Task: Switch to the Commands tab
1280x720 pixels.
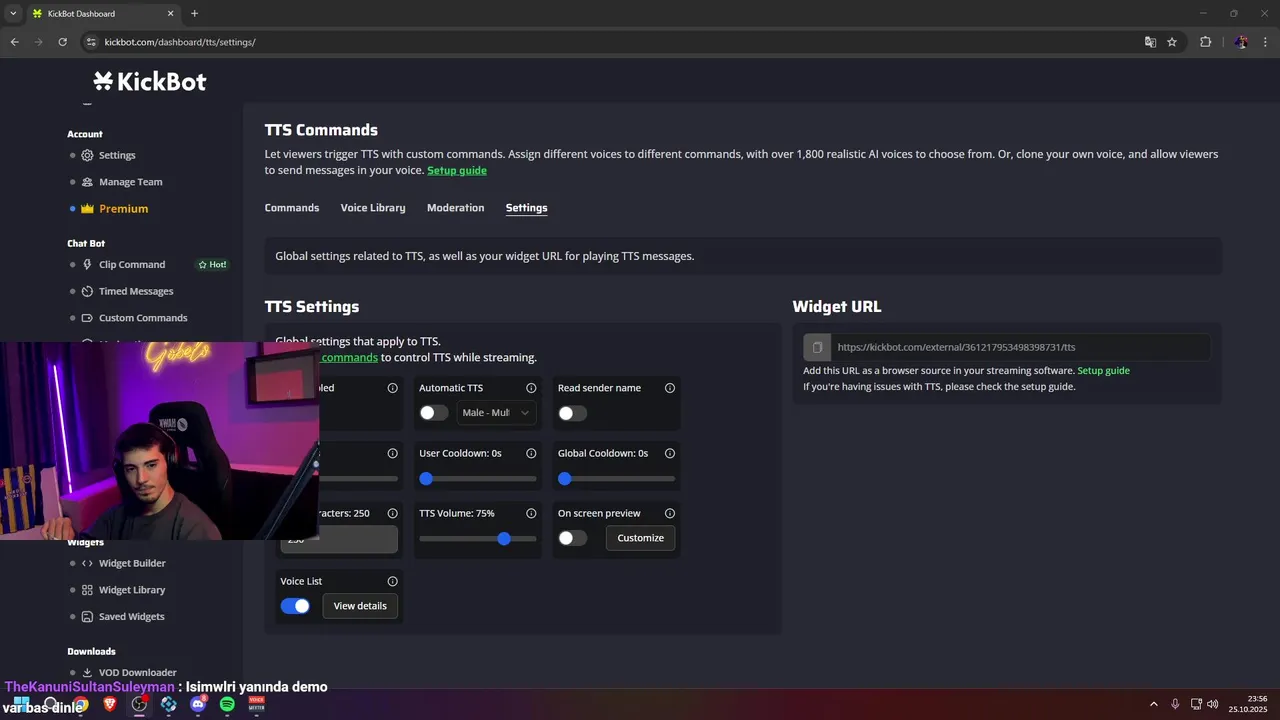Action: (292, 208)
